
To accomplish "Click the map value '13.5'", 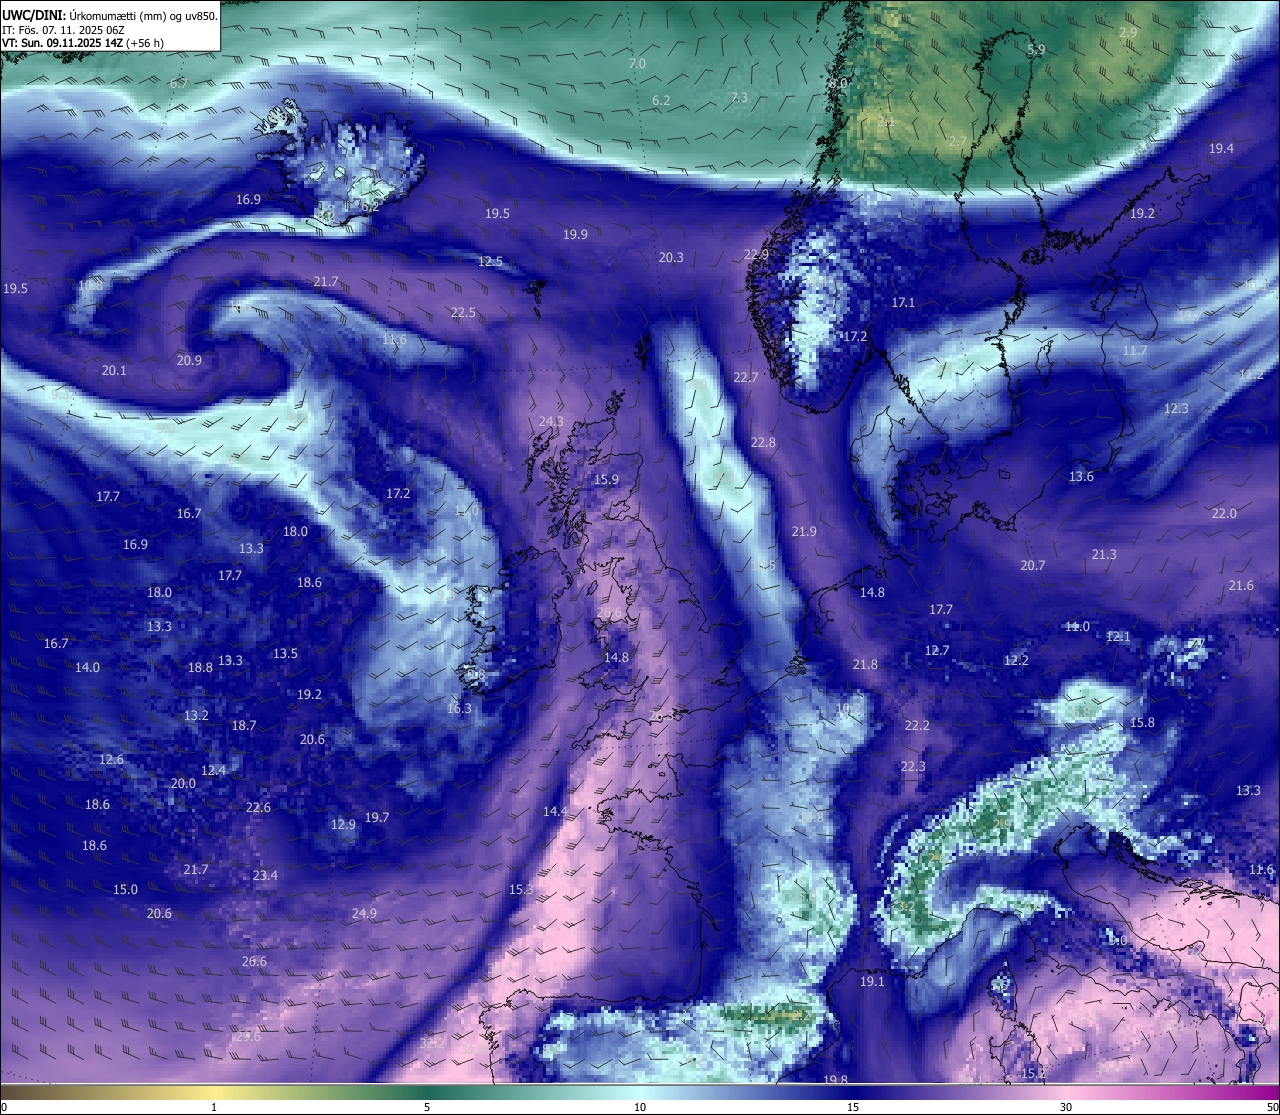I will tap(285, 653).
